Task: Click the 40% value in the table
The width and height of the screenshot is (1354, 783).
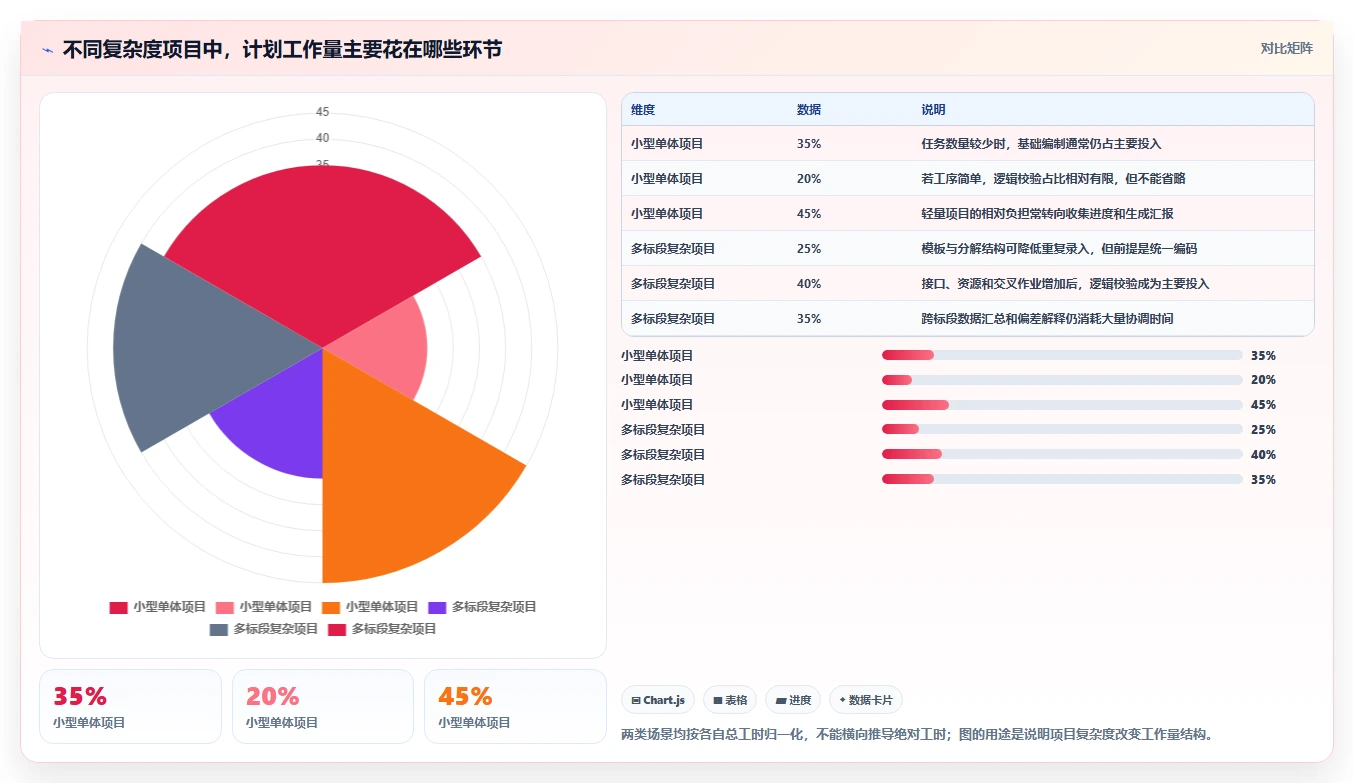Action: tap(809, 284)
